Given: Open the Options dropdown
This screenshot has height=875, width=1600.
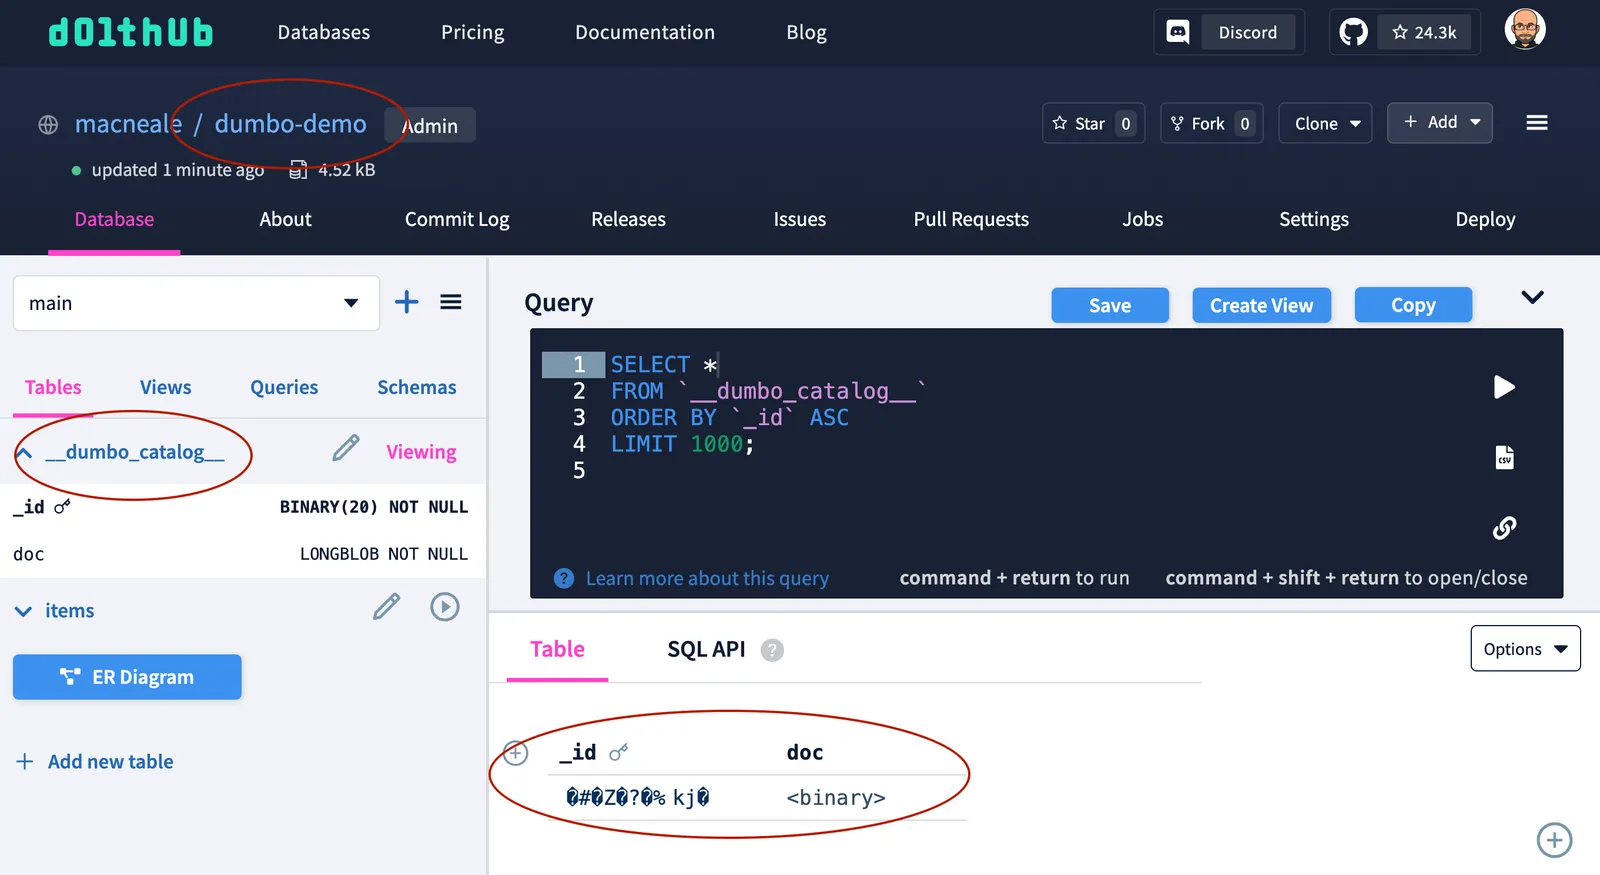Looking at the screenshot, I should coord(1525,649).
